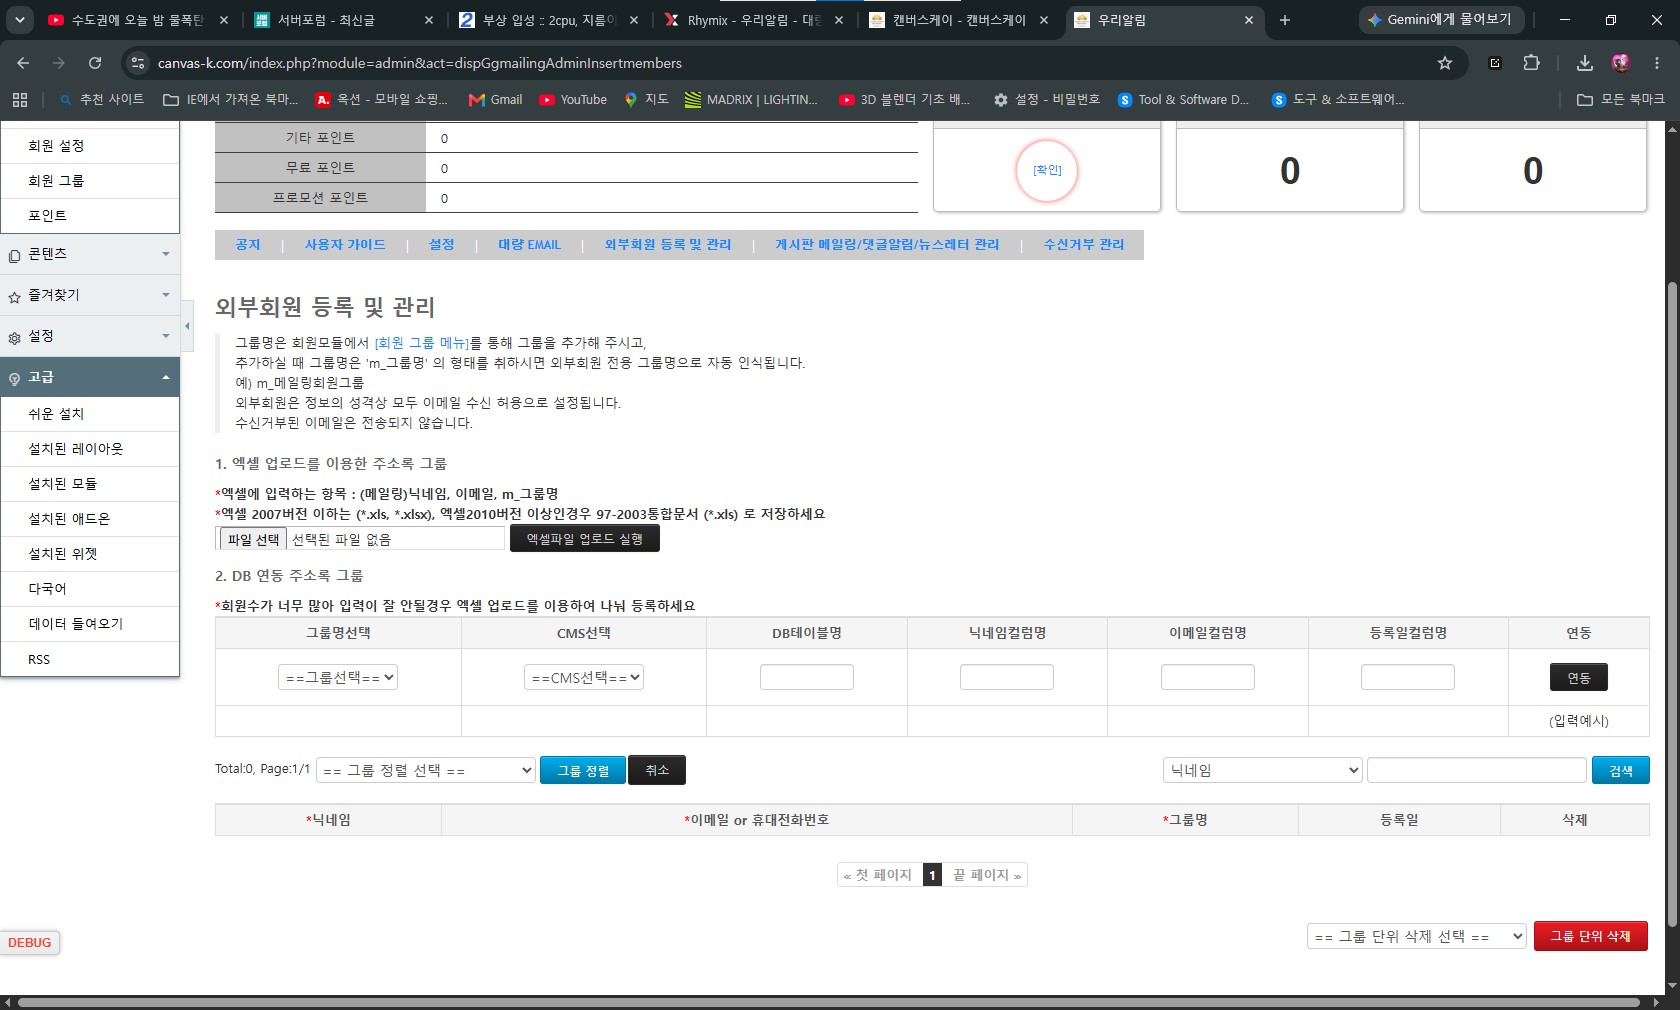Expand the 콘텐츠 sidebar section

[90, 254]
